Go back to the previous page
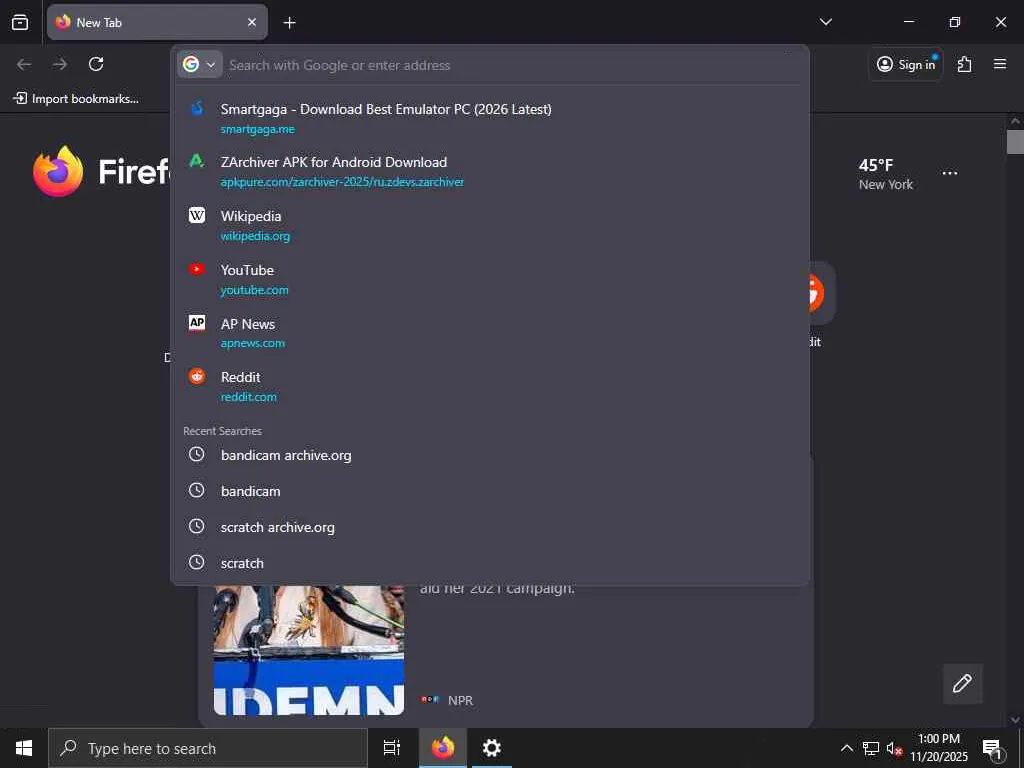Image resolution: width=1024 pixels, height=768 pixels. (x=24, y=64)
